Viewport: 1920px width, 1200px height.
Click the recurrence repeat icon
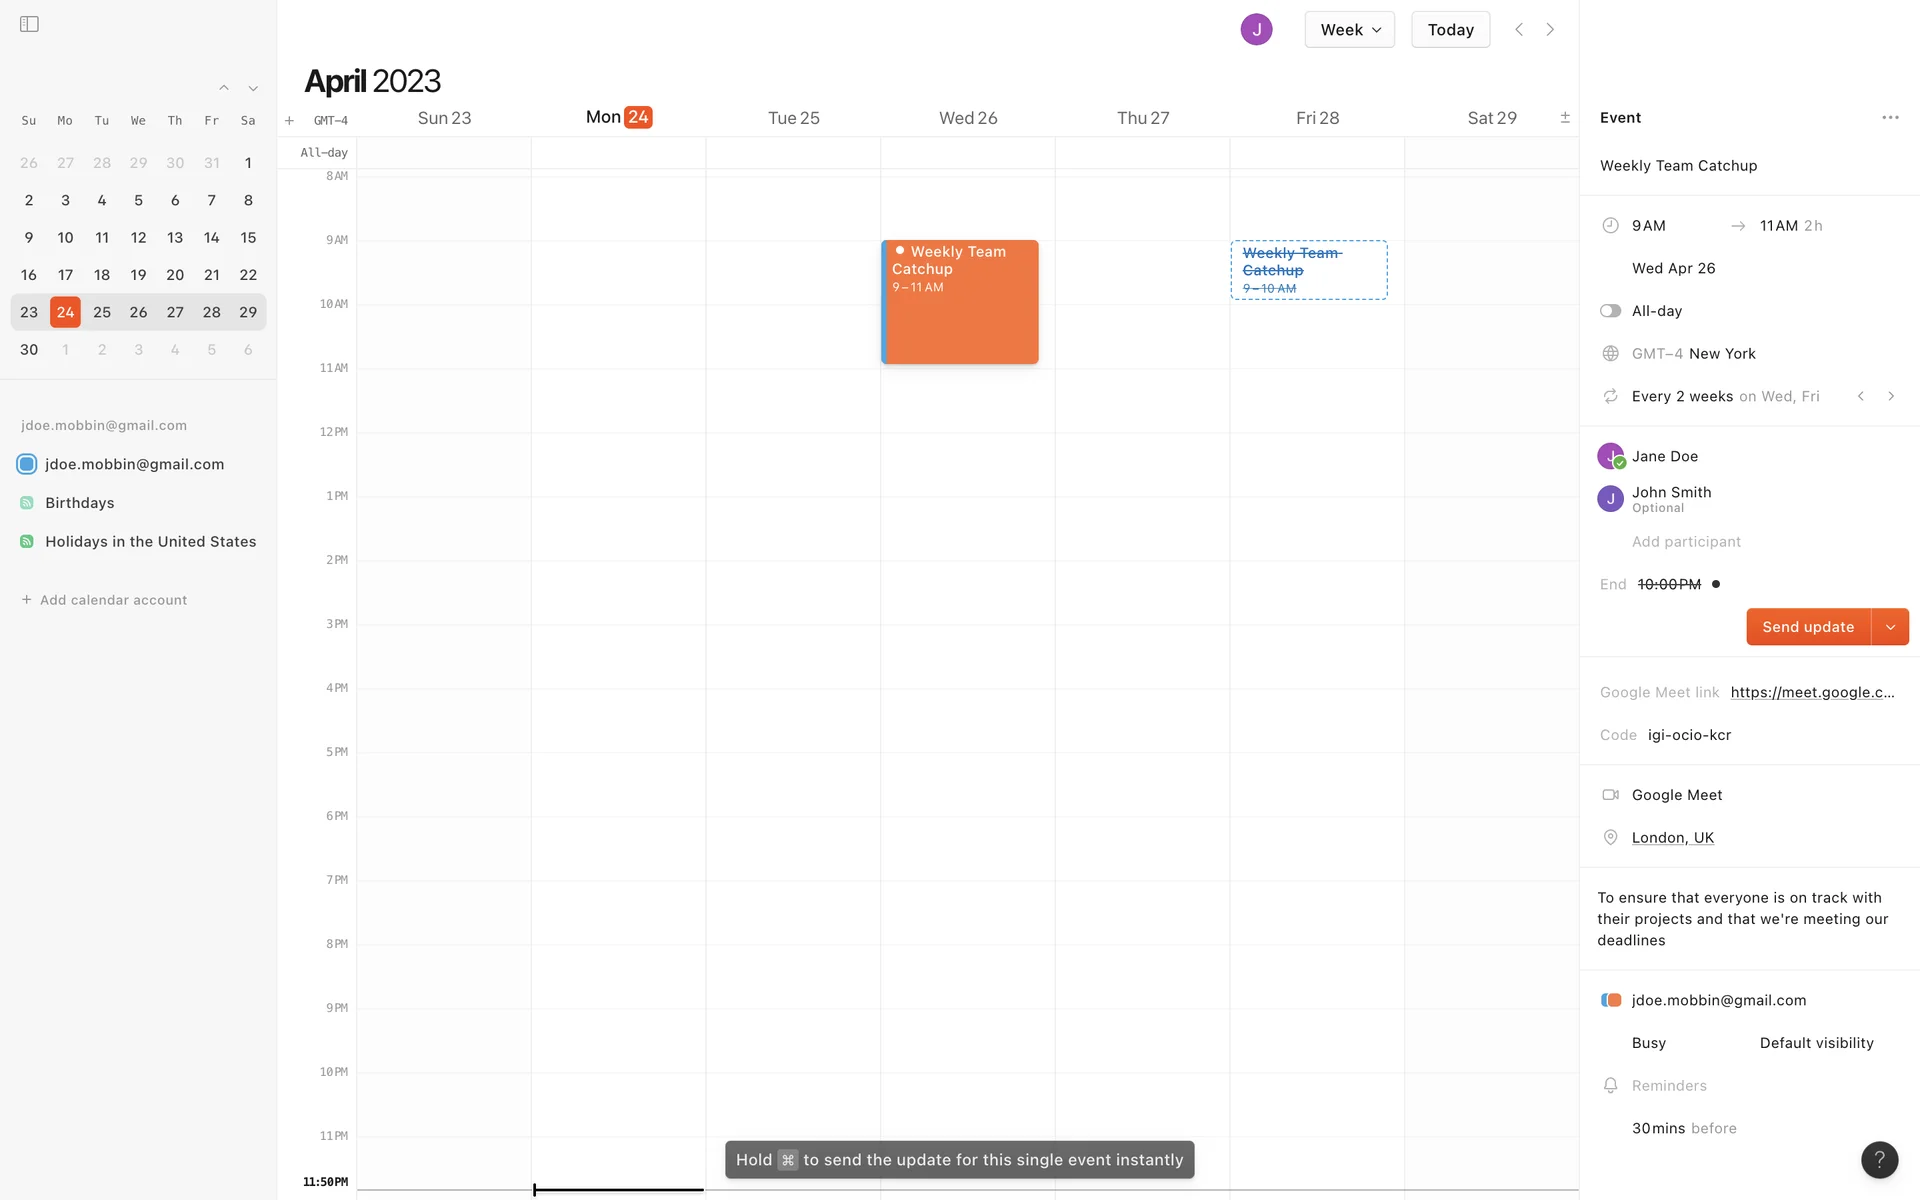tap(1610, 397)
